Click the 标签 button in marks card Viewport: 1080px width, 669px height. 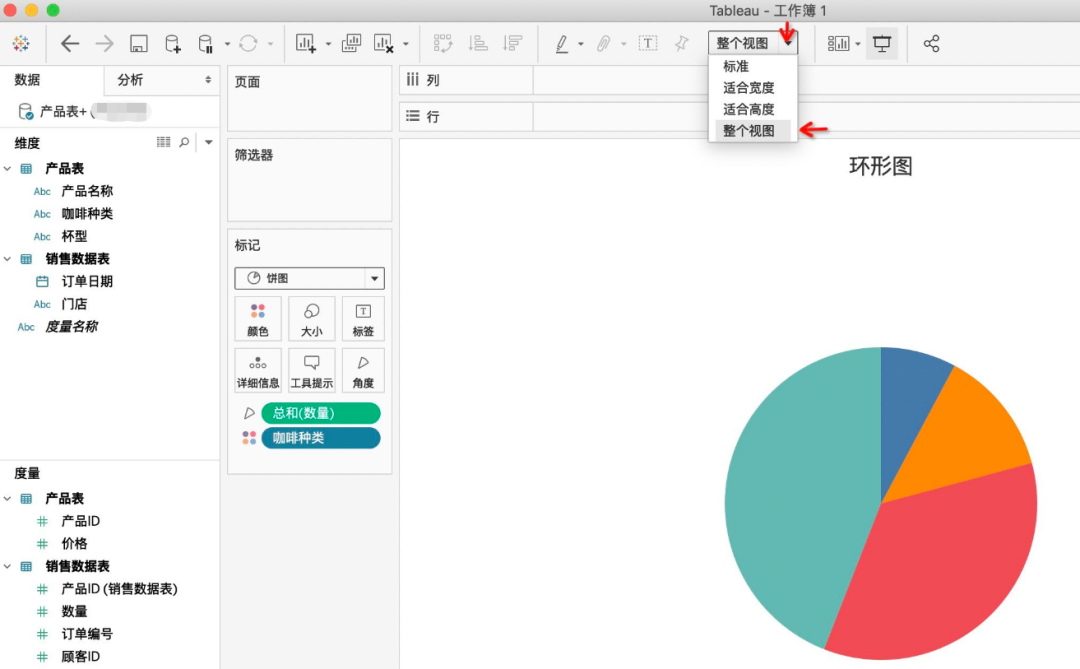coord(363,319)
